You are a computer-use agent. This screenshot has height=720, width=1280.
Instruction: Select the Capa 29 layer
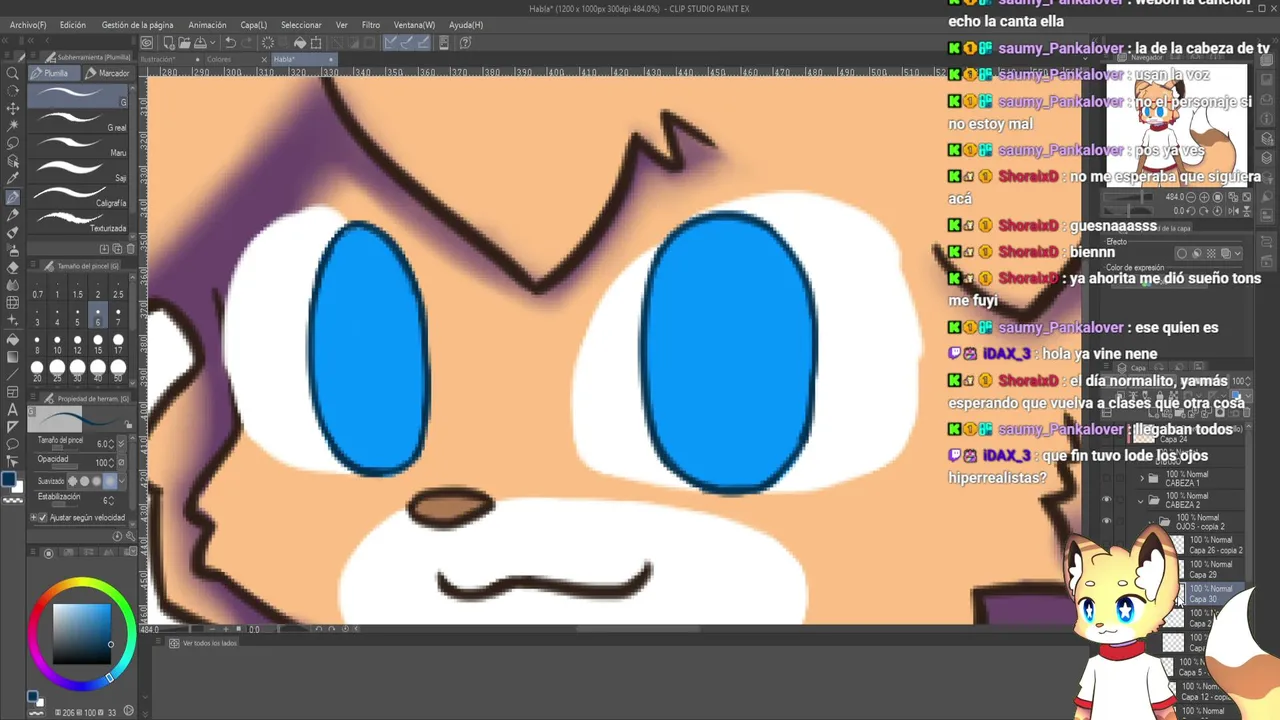click(x=1205, y=569)
